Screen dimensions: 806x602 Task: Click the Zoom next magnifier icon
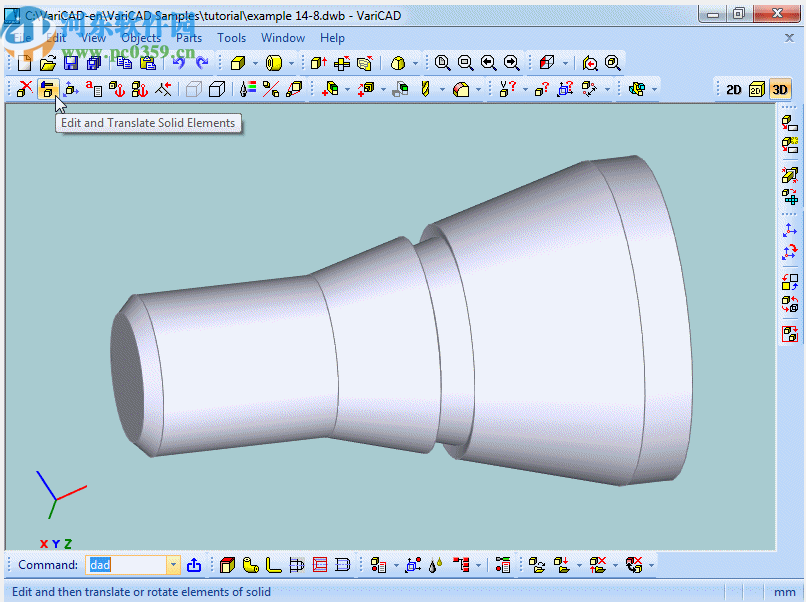(511, 63)
